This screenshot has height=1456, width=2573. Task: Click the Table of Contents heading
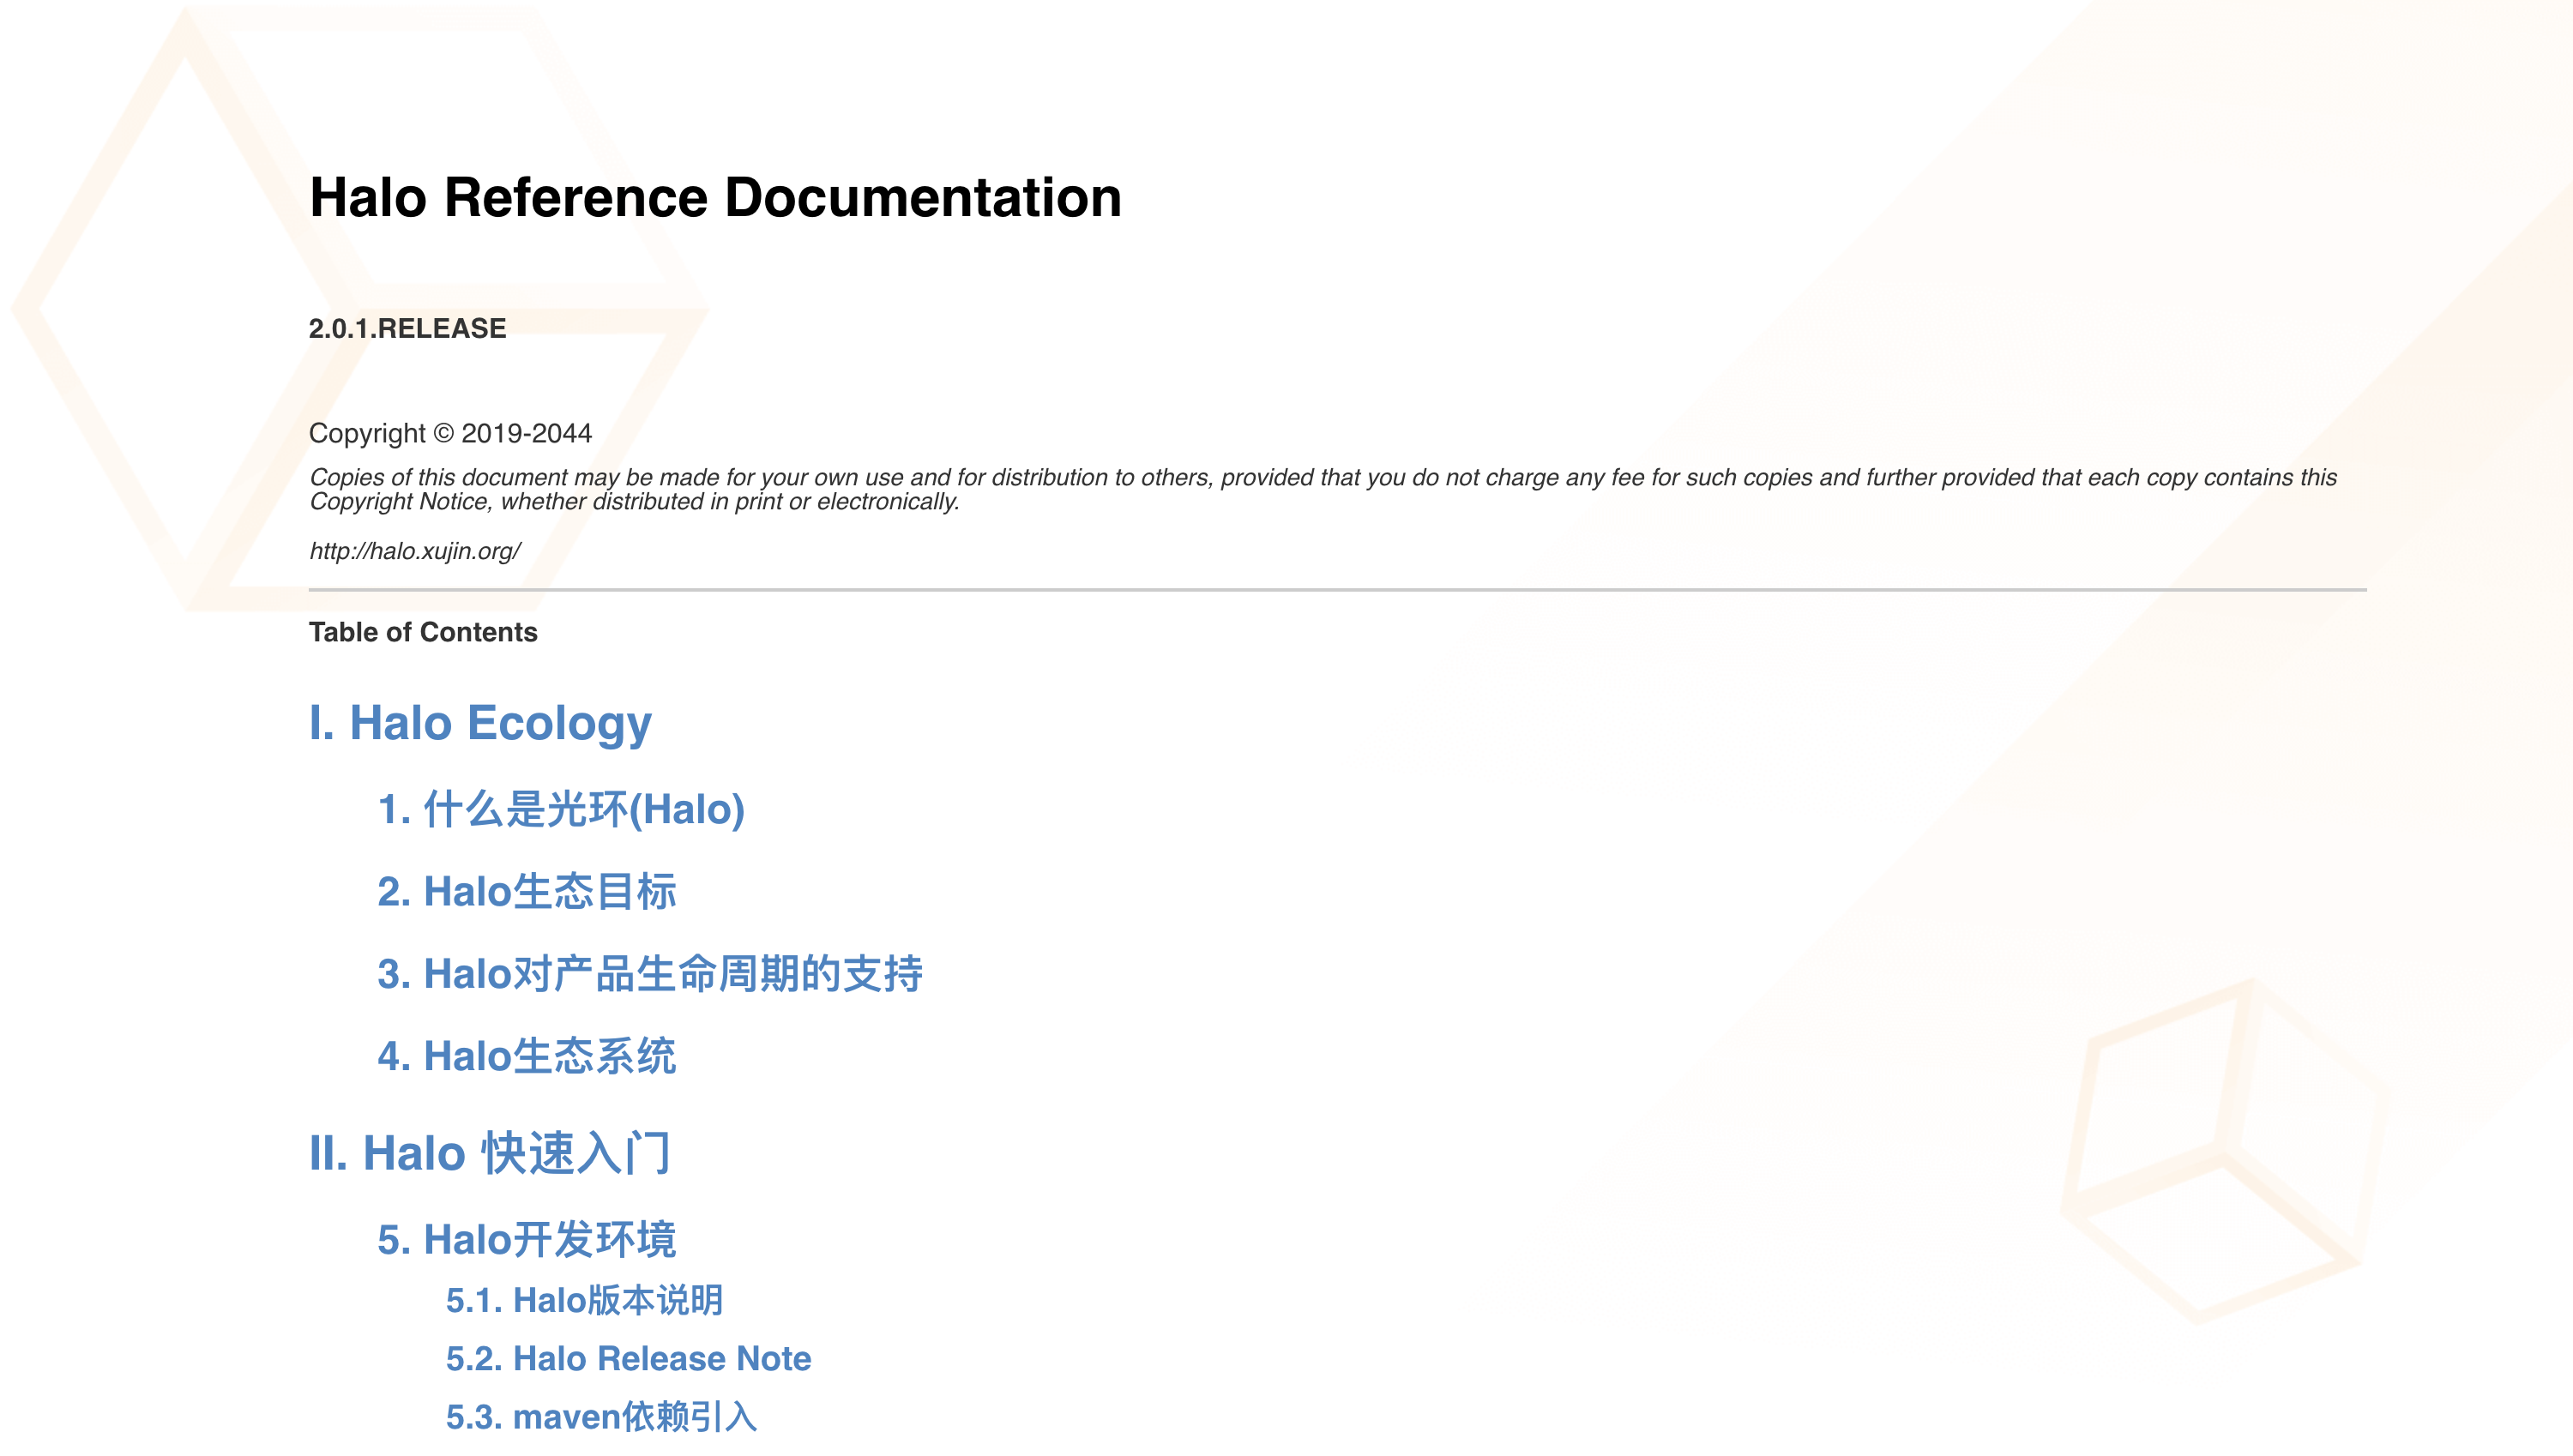point(423,632)
